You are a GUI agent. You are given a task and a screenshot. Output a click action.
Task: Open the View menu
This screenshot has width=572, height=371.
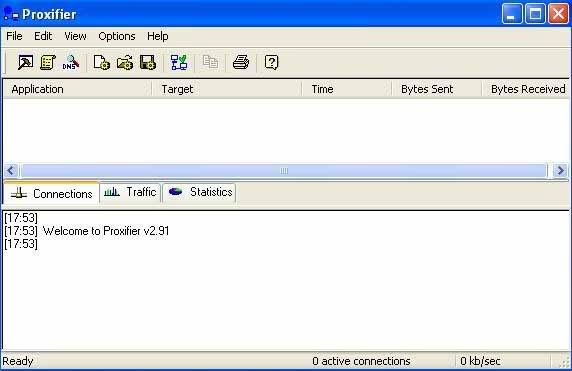point(75,36)
